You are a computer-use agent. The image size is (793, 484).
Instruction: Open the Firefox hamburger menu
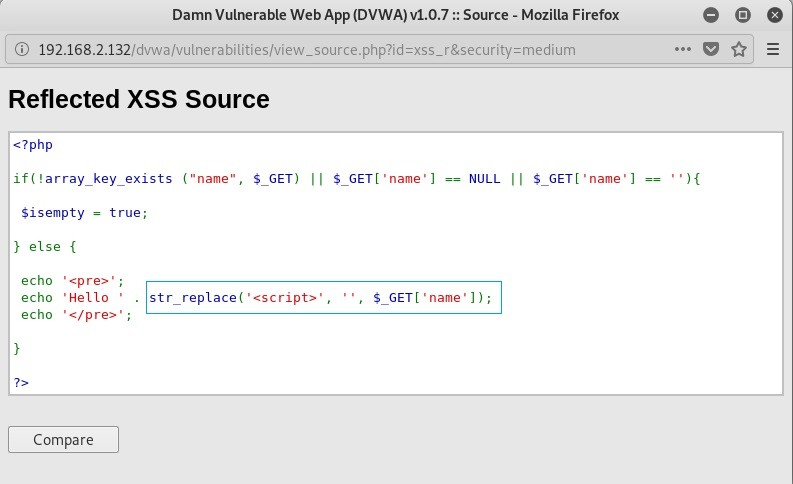click(773, 49)
